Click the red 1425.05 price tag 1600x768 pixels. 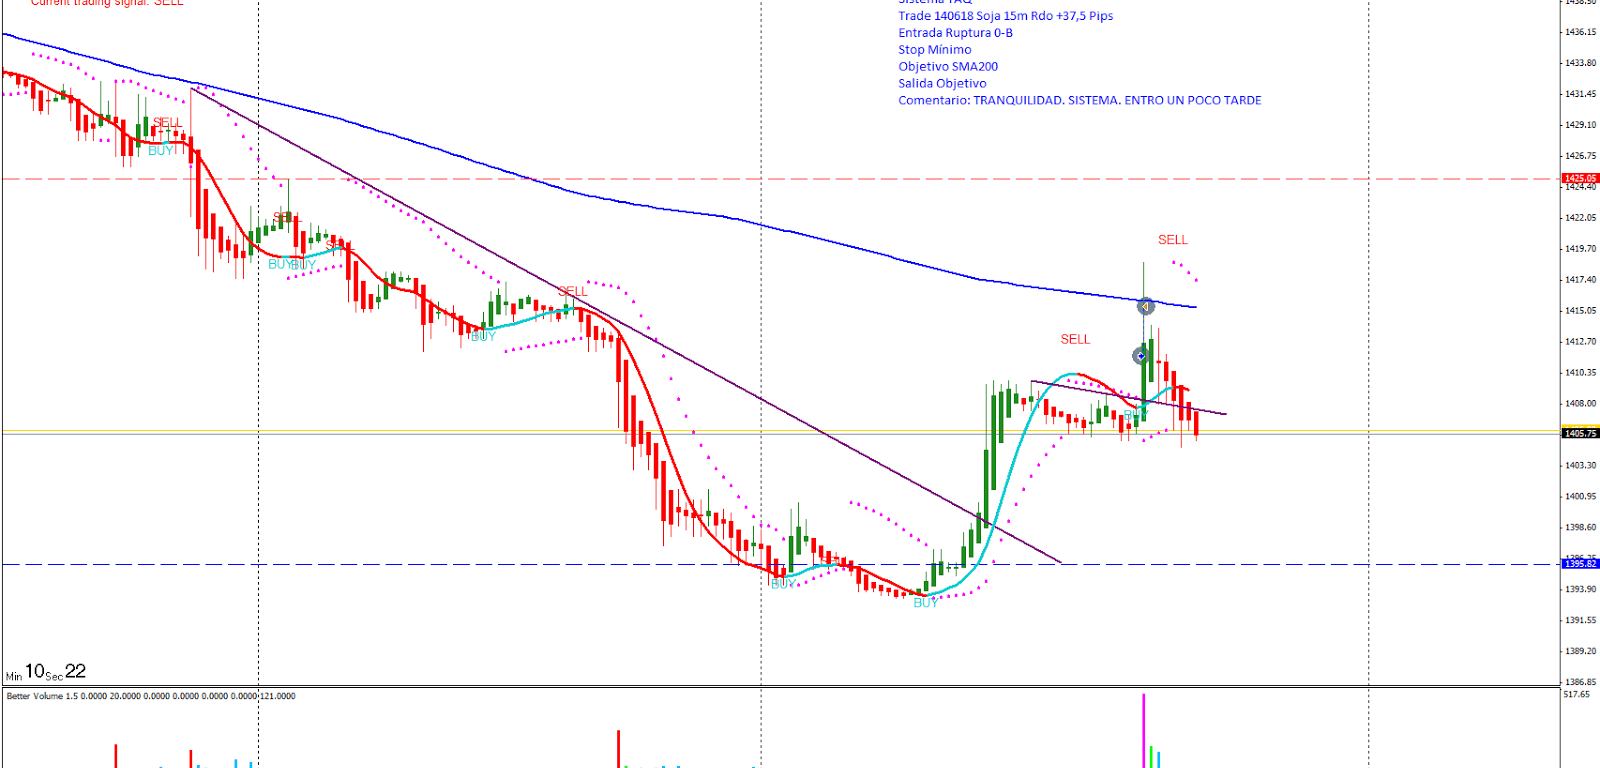click(1580, 179)
